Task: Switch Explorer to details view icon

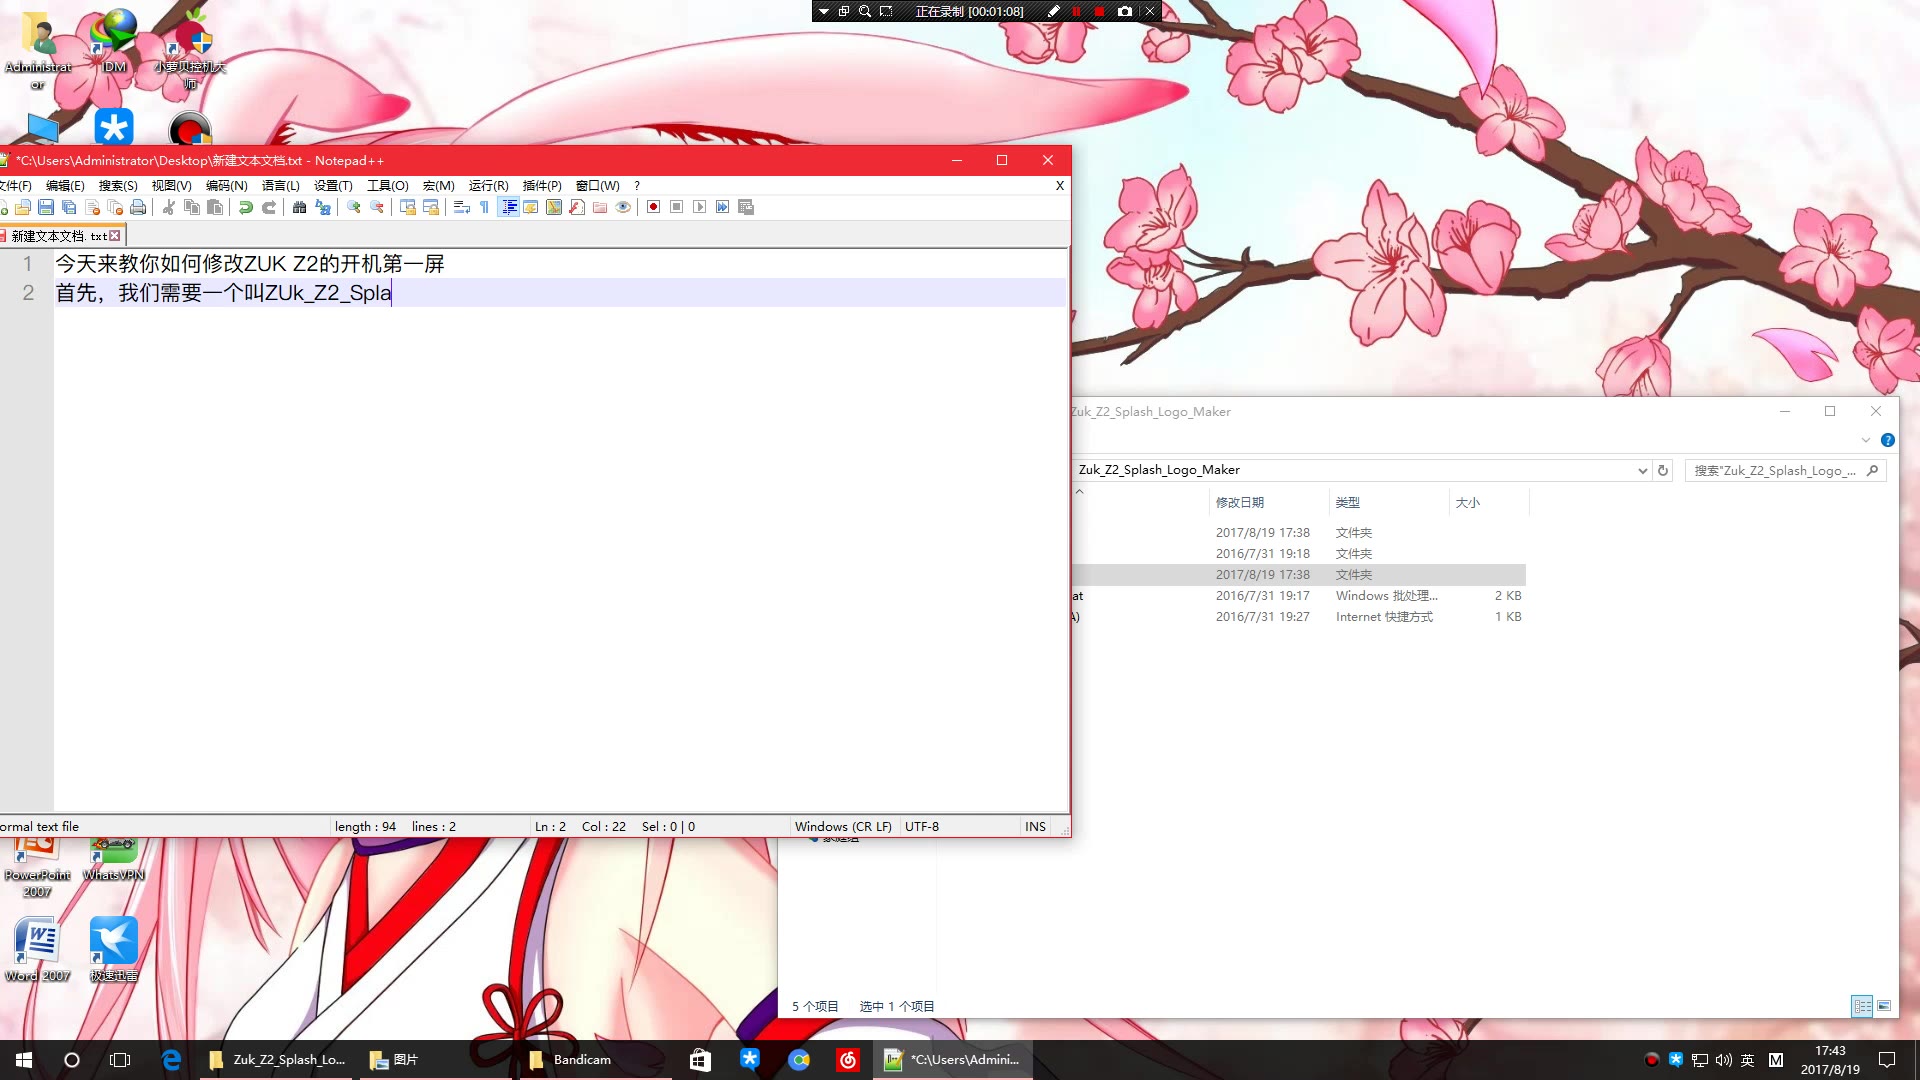Action: pos(1862,1007)
